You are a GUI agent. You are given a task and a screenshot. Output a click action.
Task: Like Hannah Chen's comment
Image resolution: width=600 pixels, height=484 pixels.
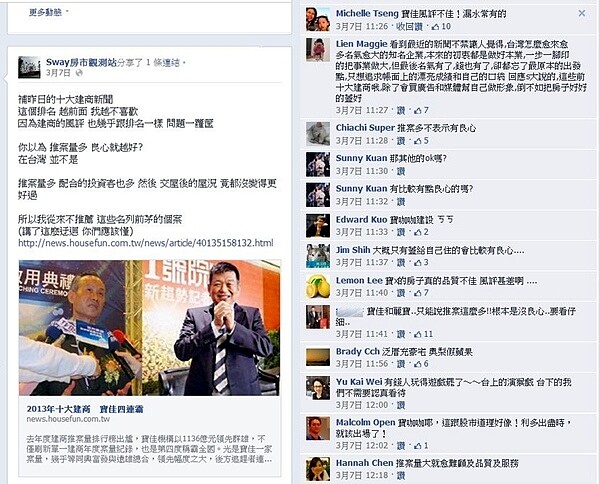pyautogui.click(x=401, y=475)
